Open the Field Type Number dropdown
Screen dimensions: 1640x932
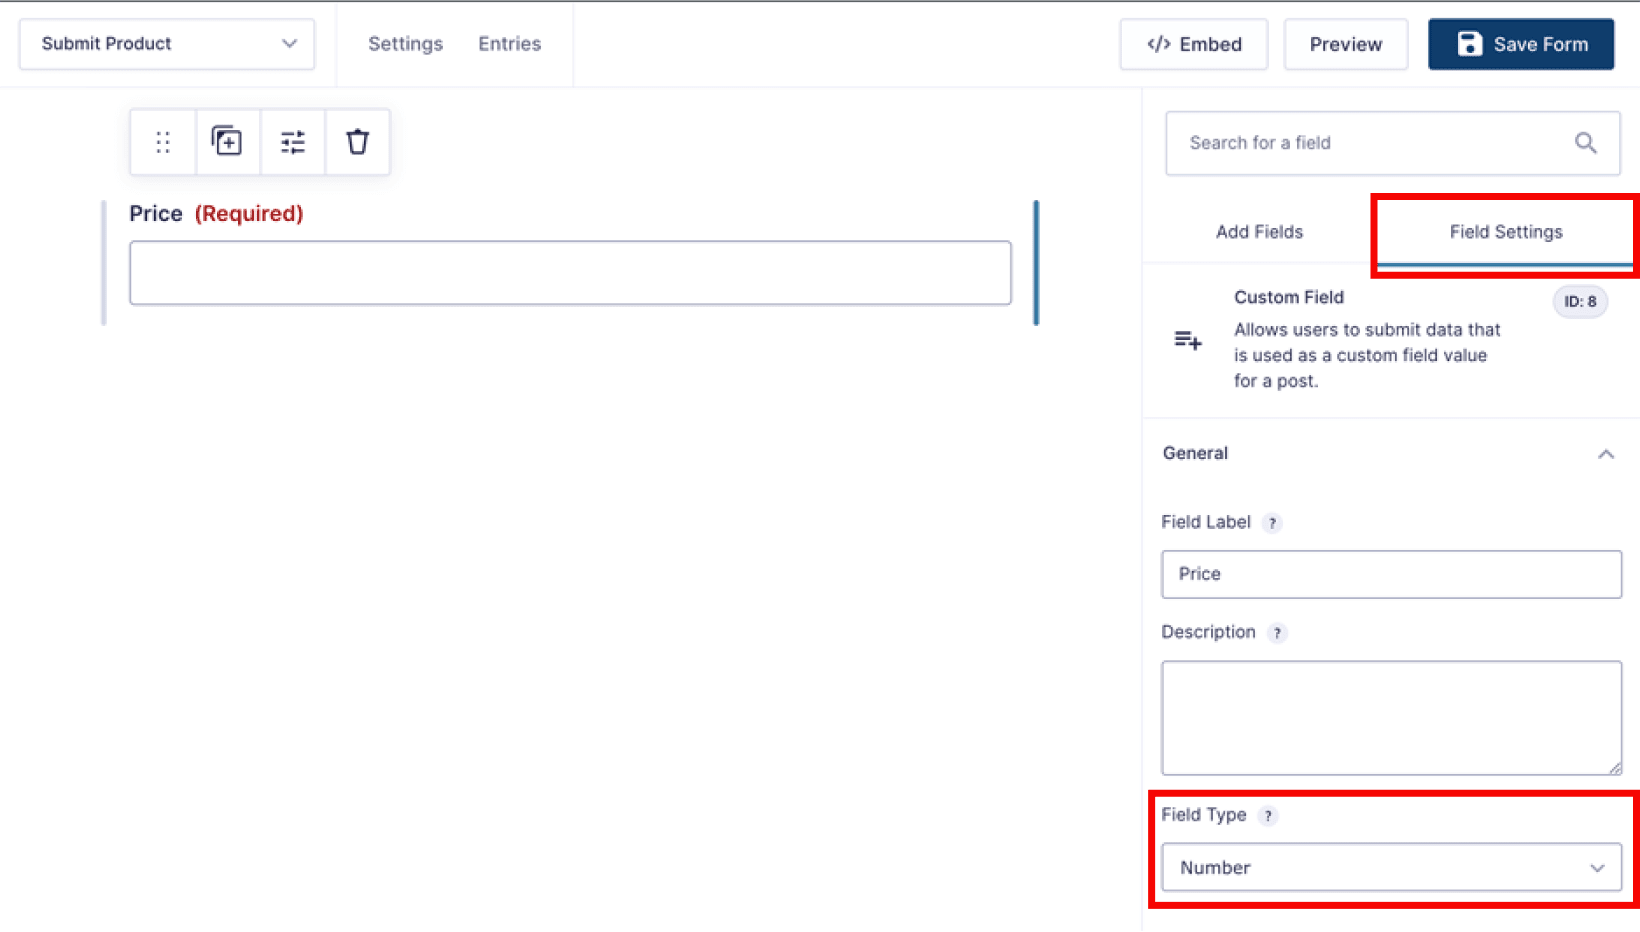(1390, 868)
